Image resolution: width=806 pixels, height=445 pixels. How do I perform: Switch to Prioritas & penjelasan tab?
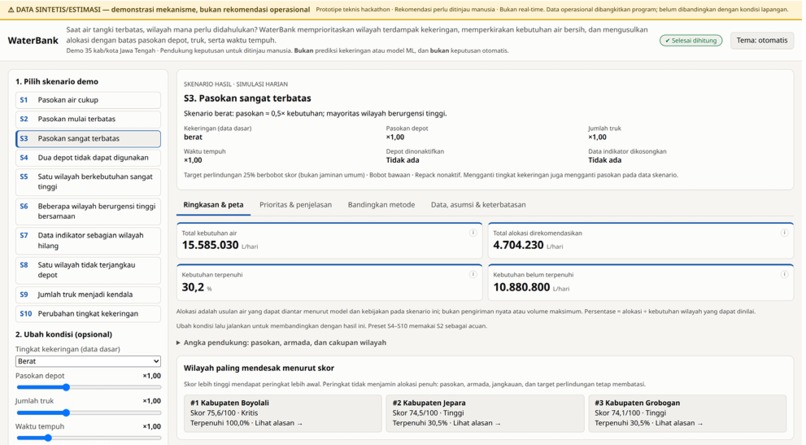point(296,205)
